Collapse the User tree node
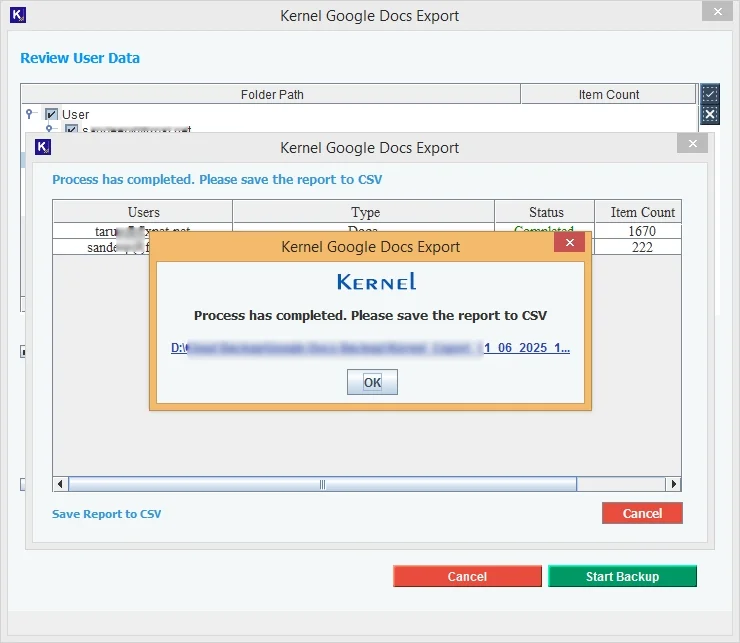Screen dimensions: 740x643 31,114
